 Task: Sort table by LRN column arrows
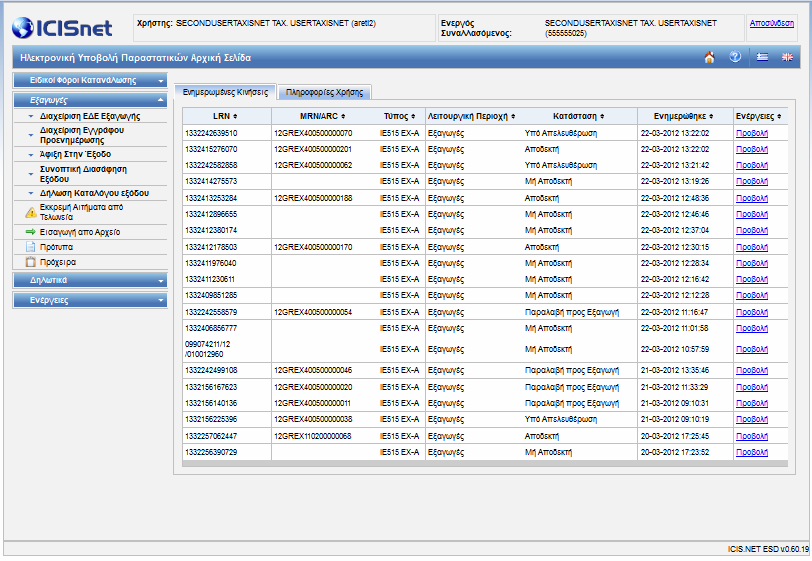coord(235,117)
